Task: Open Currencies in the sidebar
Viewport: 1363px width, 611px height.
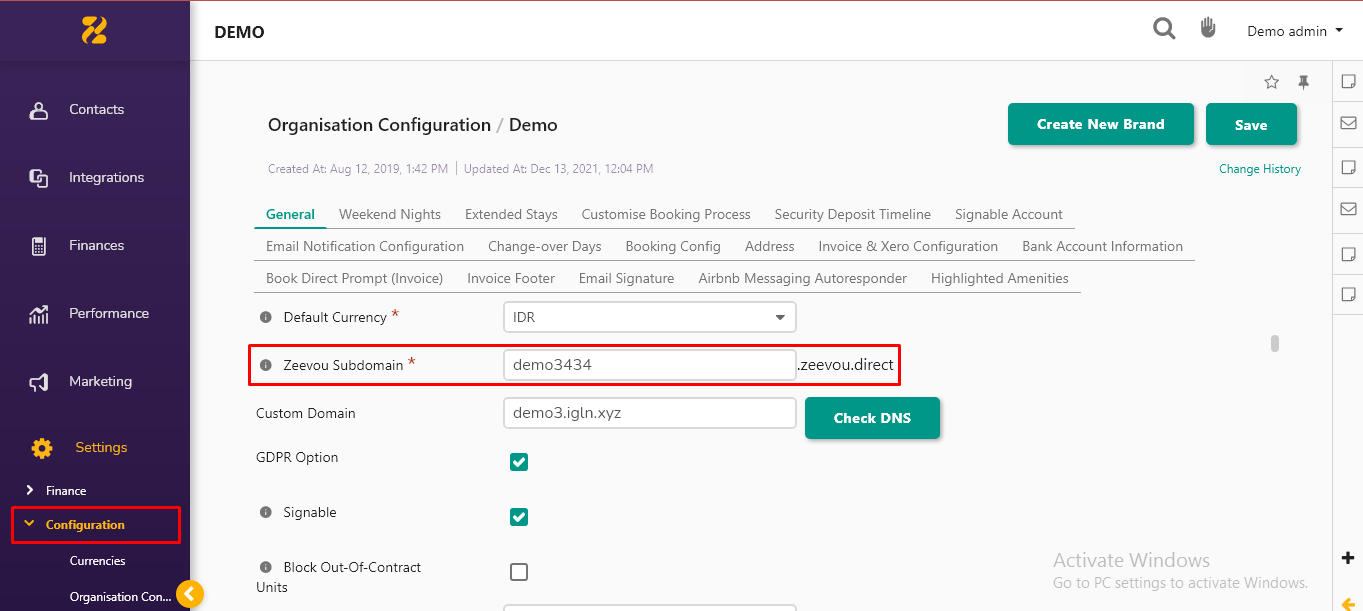Action: point(98,561)
